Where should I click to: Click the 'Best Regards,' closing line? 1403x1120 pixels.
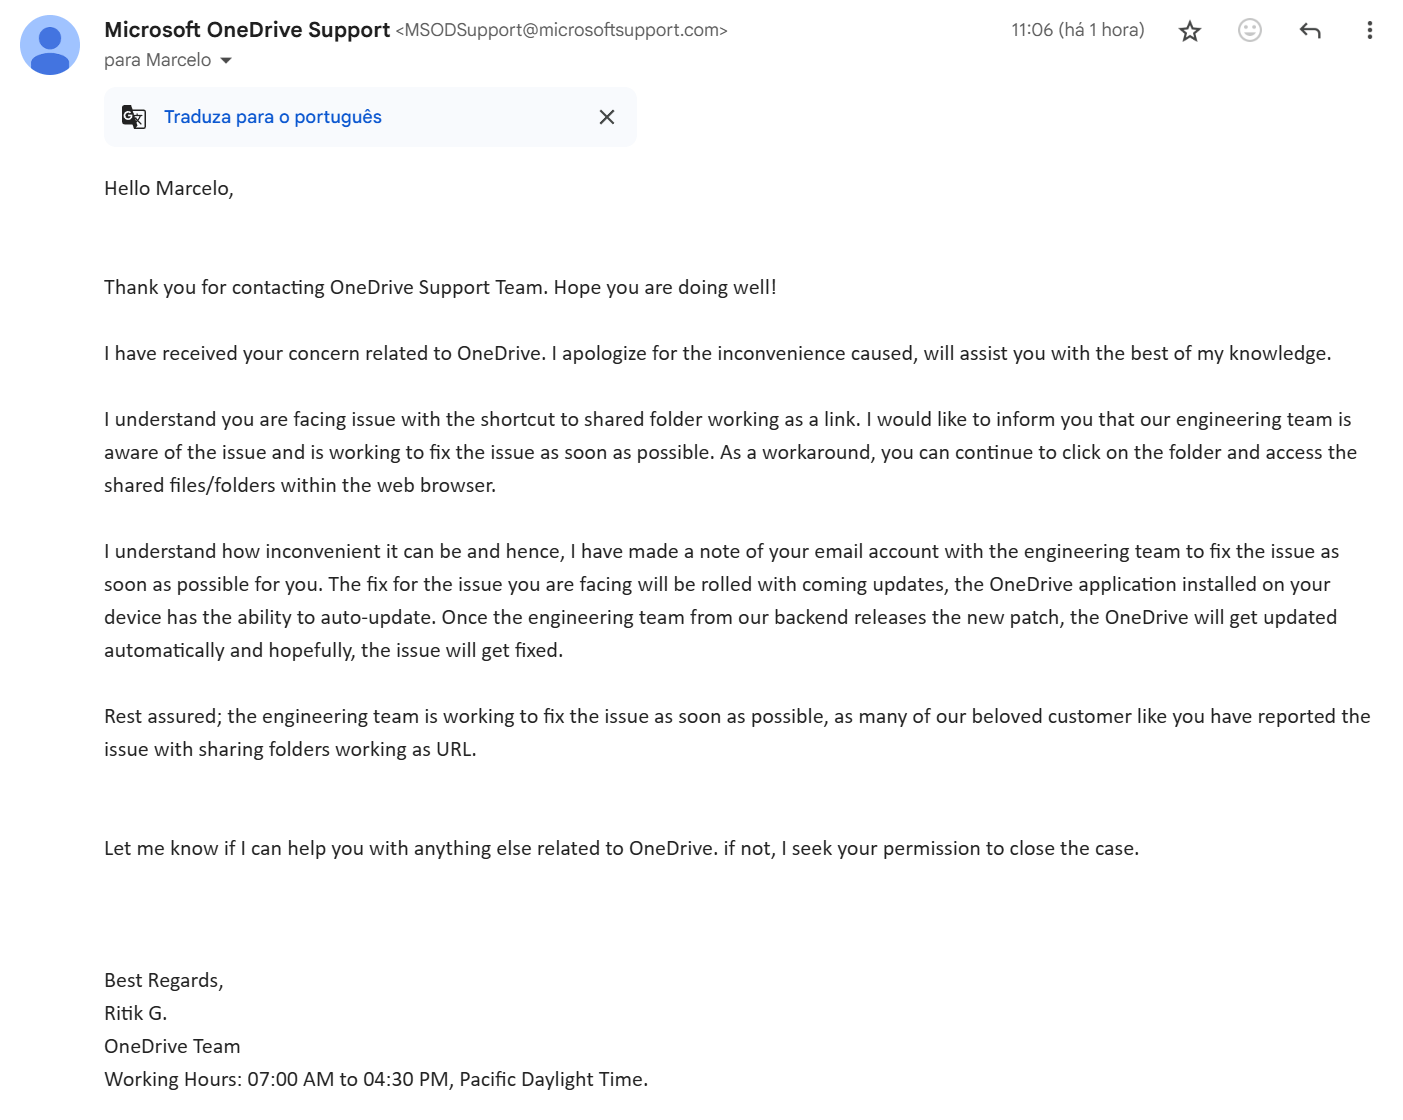[x=164, y=980]
